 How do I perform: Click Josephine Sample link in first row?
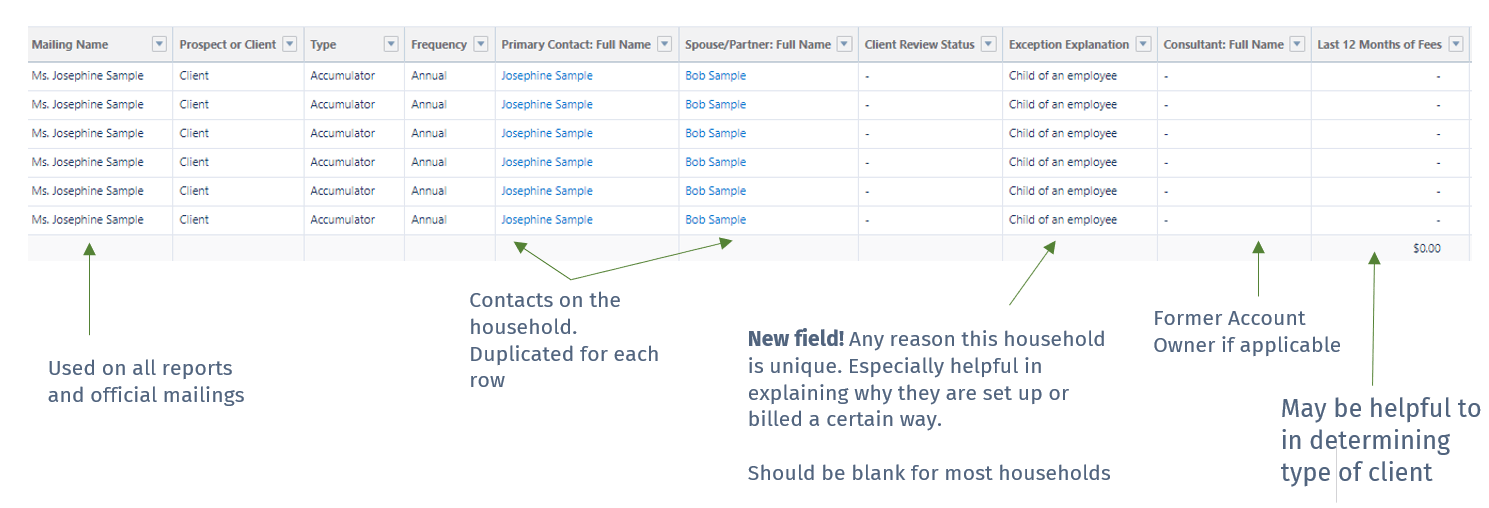tap(547, 76)
